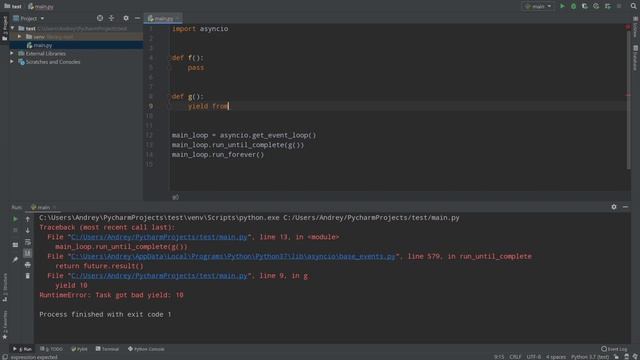Toggle the read-only lock icon in status bar
Viewport: 640px width, 360px height.
point(616,357)
